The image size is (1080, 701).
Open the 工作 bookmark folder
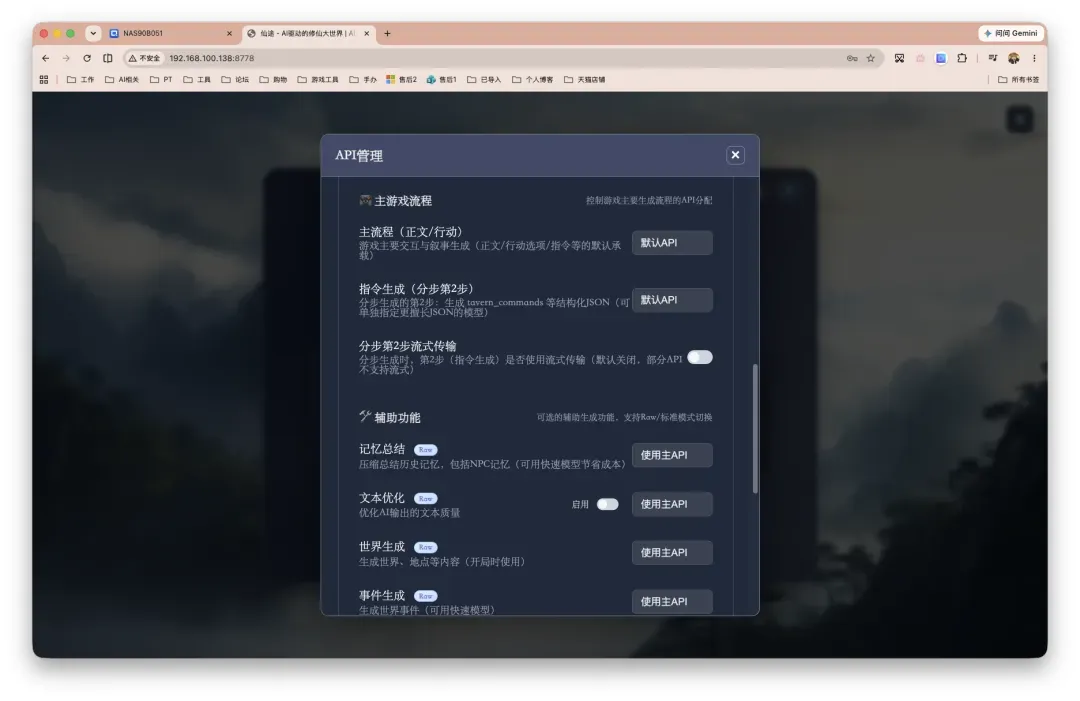[81, 80]
